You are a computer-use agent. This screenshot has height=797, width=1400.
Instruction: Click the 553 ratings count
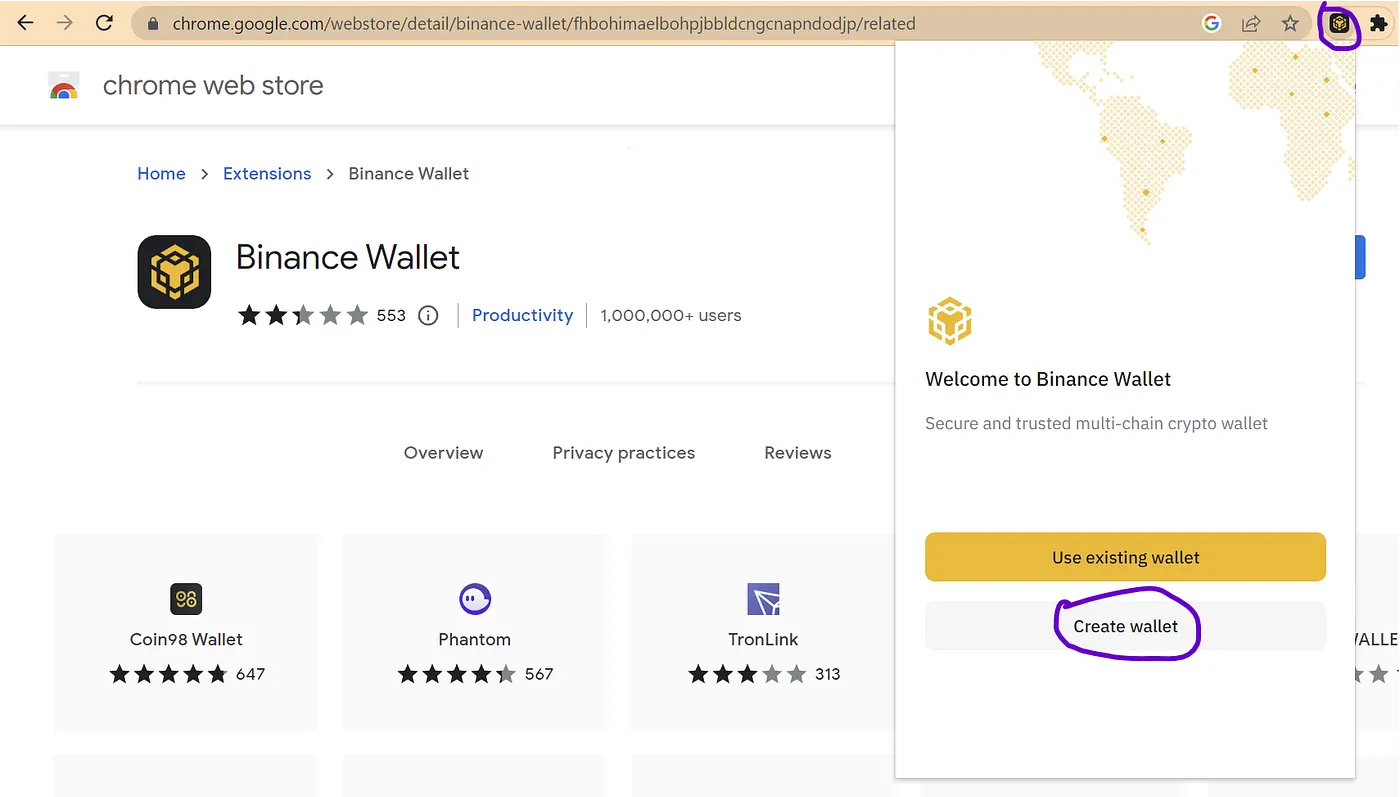[391, 316]
